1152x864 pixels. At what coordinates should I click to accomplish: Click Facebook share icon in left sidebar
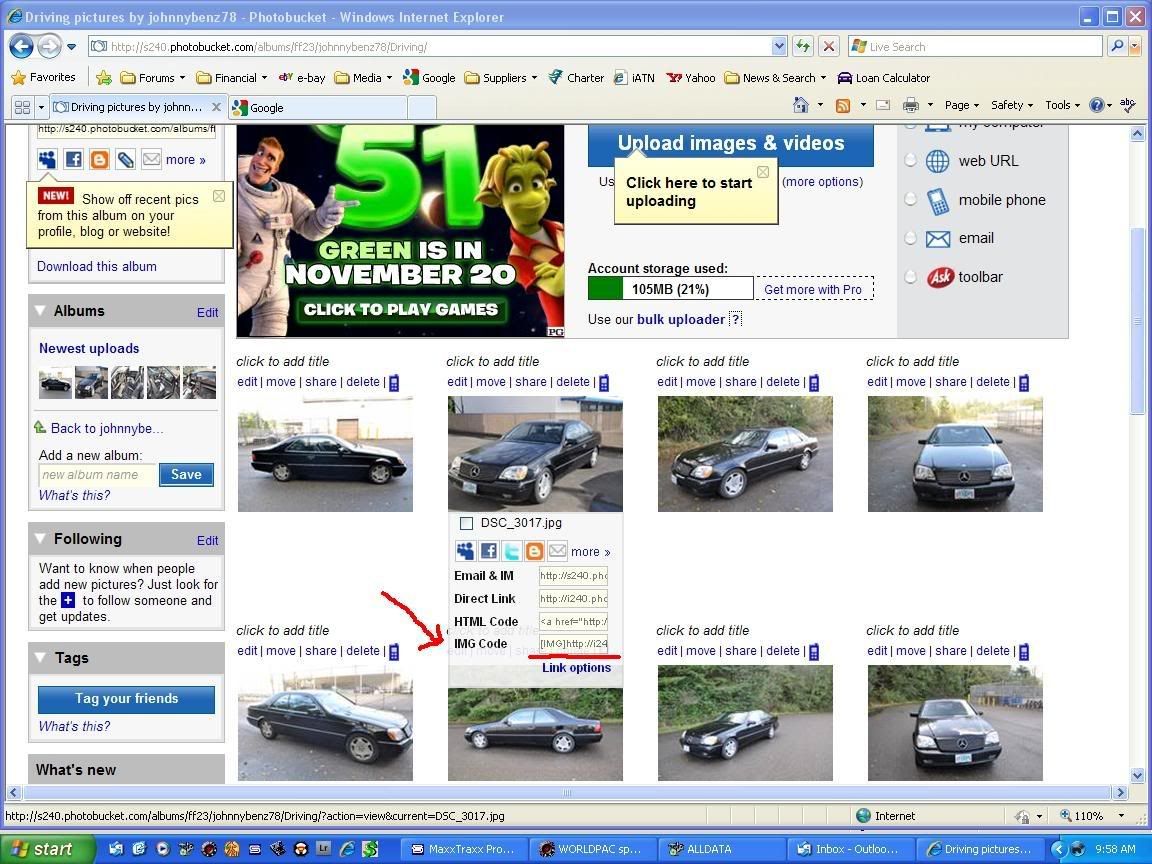pos(73,159)
